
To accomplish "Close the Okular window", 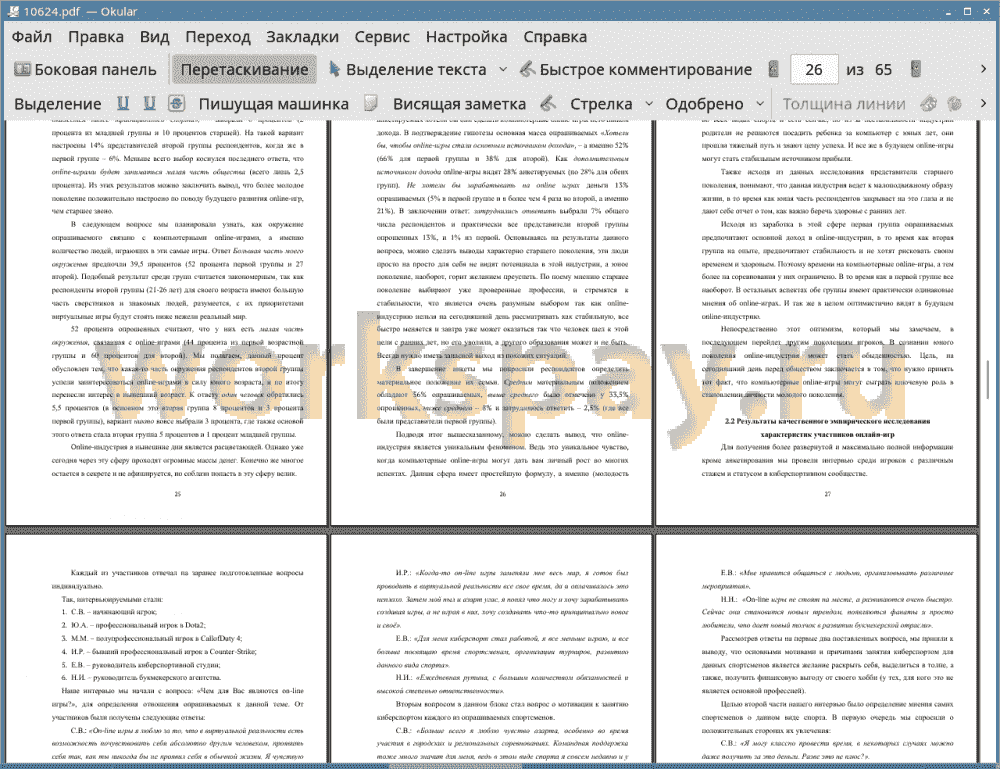I will [987, 11].
